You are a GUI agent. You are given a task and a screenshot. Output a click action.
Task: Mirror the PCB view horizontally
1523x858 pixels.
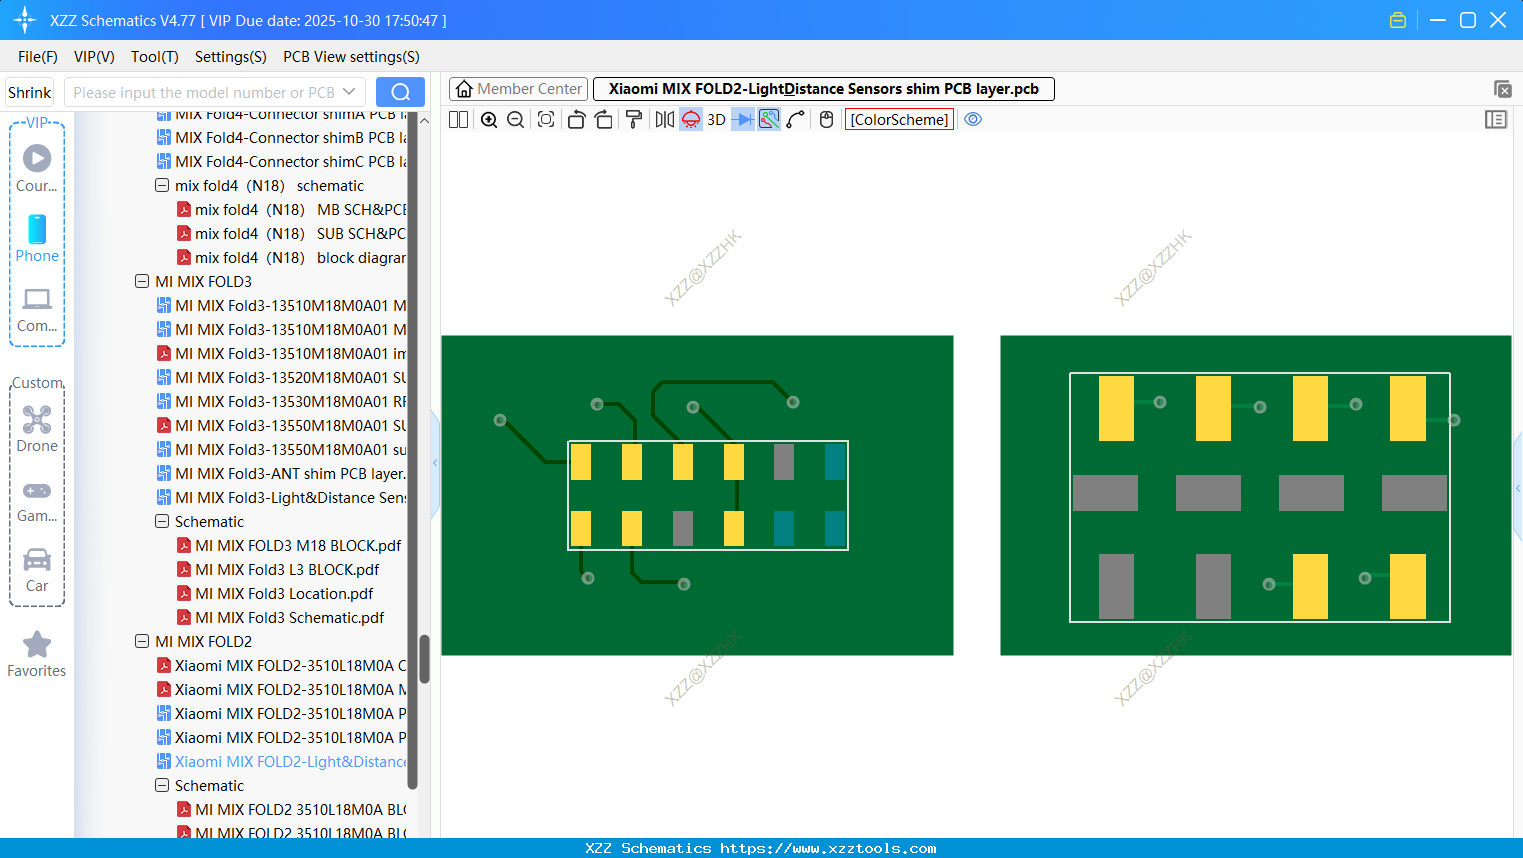[x=664, y=120]
